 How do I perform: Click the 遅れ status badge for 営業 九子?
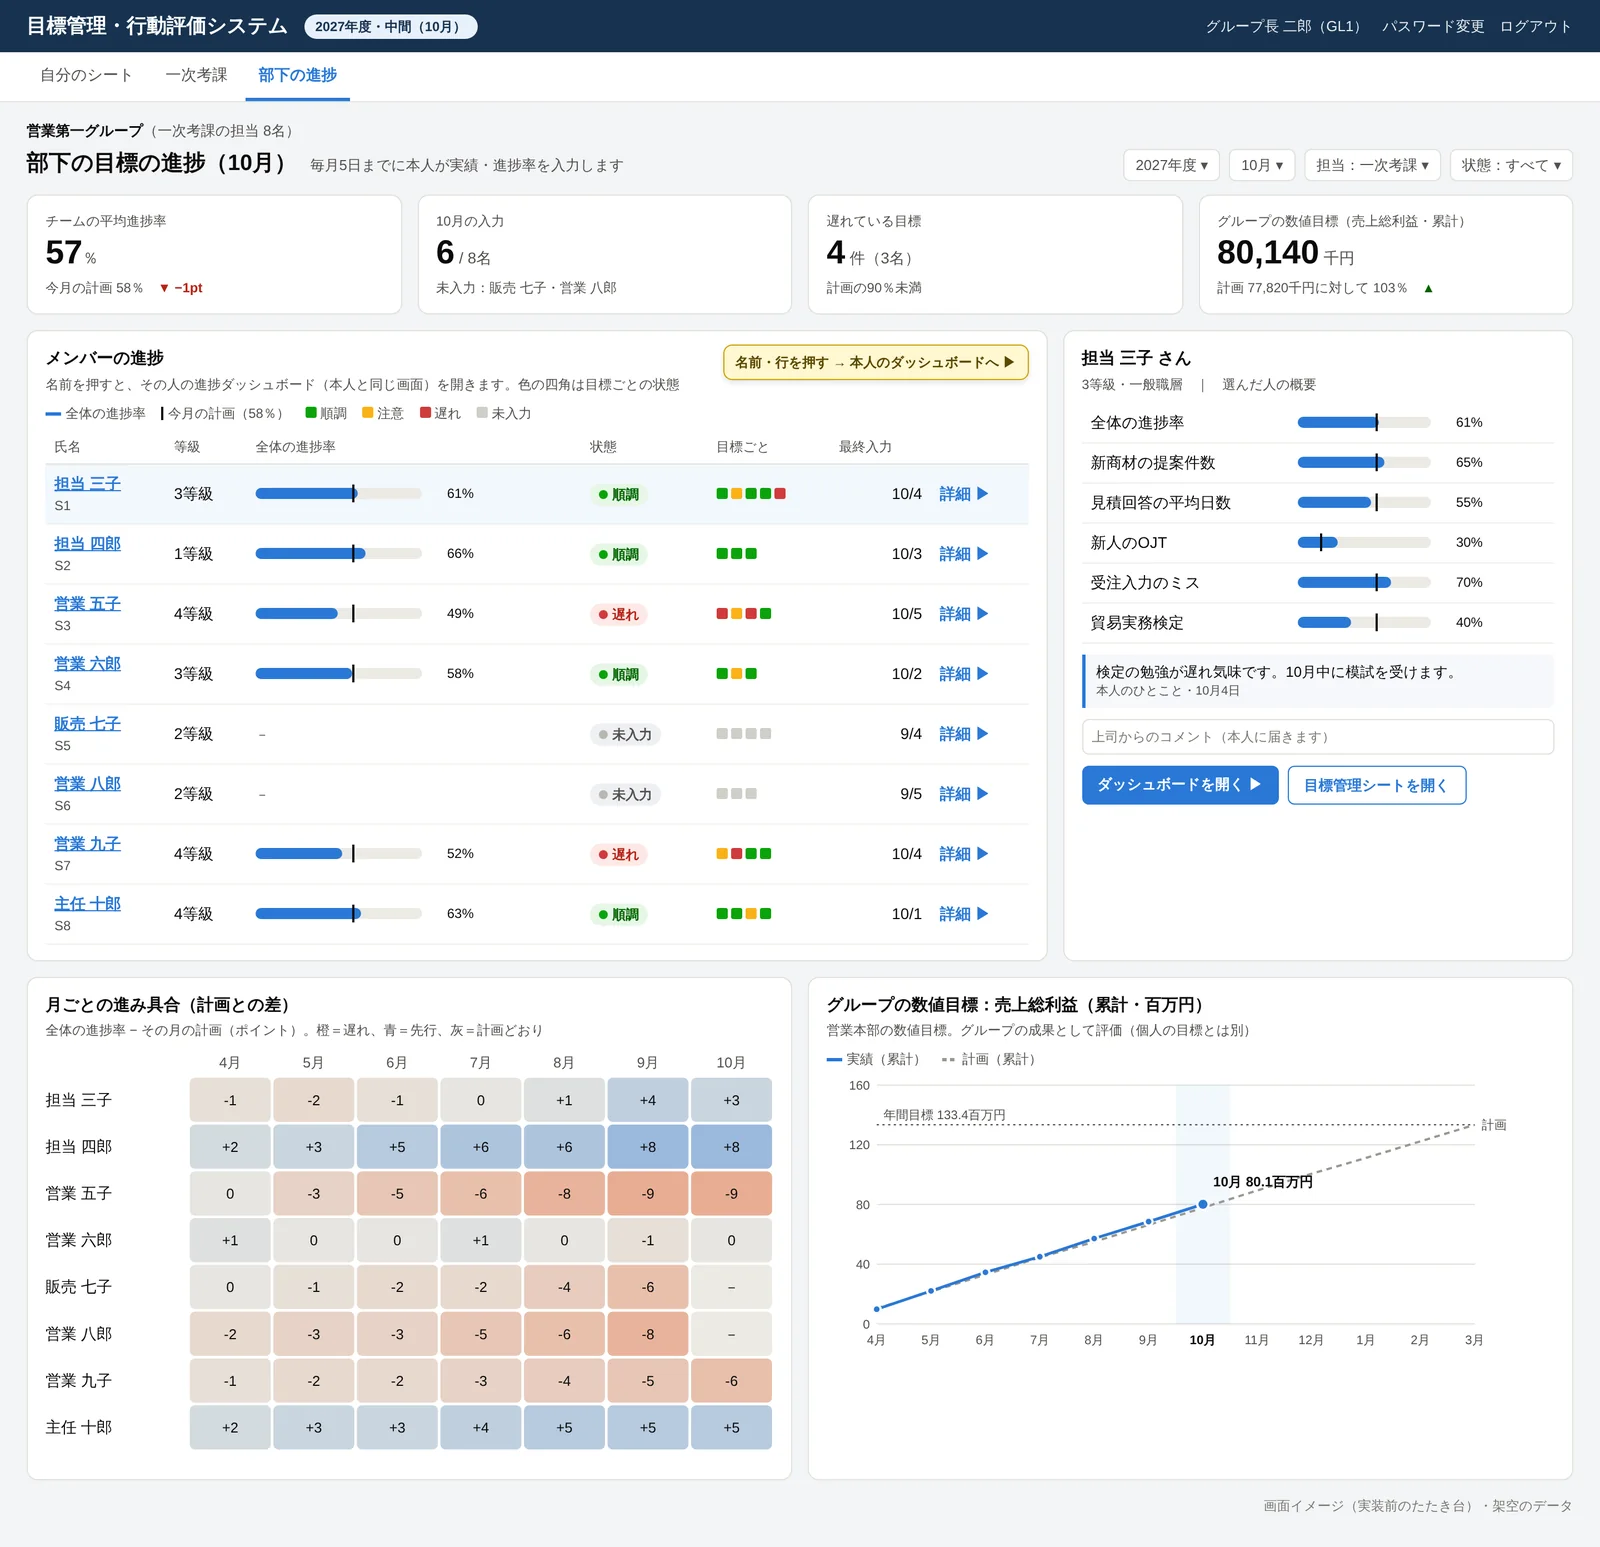pos(618,854)
